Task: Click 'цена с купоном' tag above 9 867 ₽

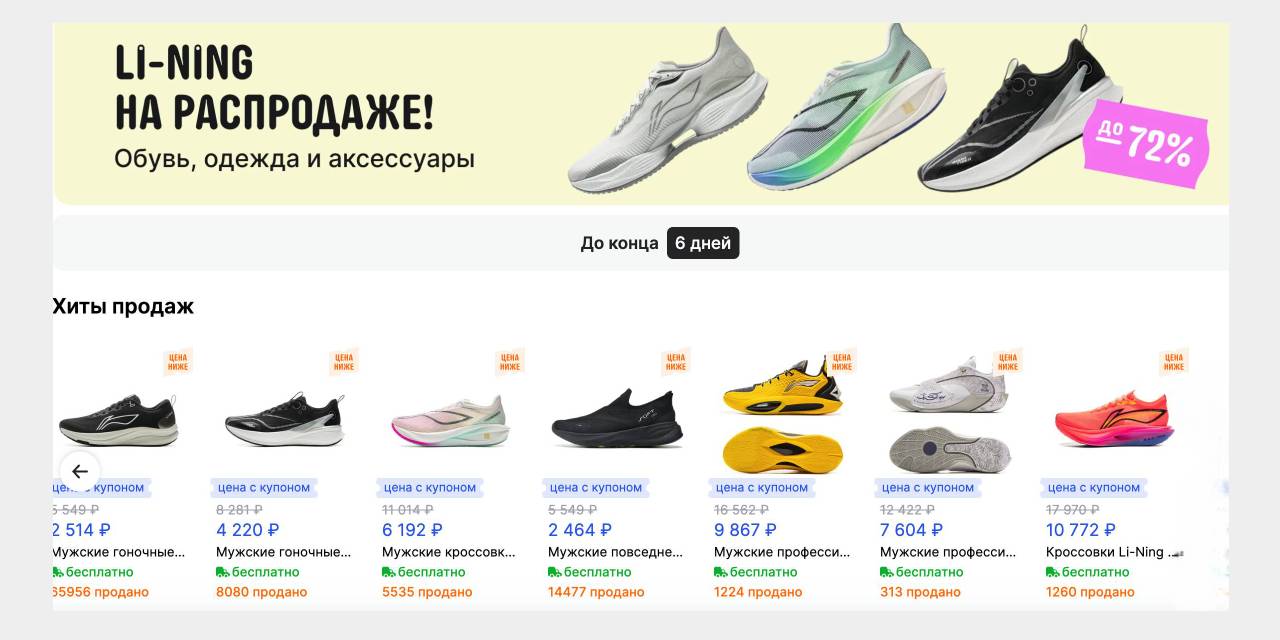Action: [762, 488]
